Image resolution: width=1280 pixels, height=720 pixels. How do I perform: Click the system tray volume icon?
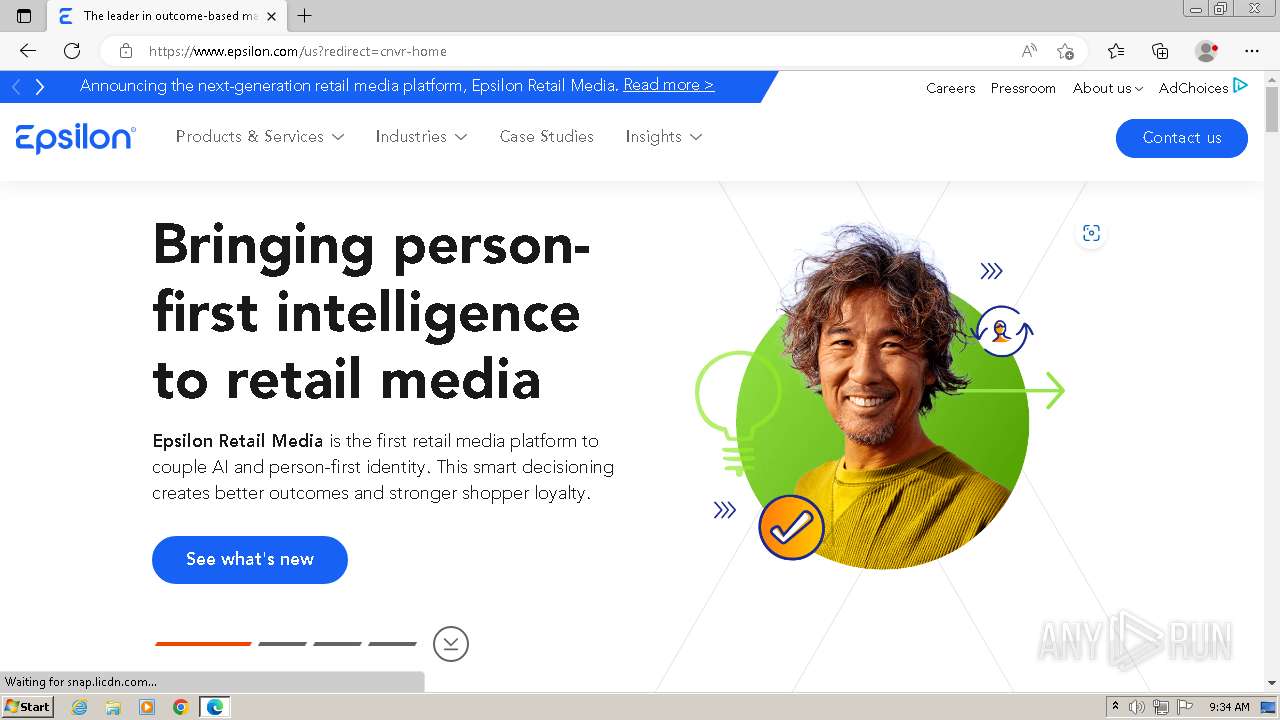click(x=1137, y=707)
